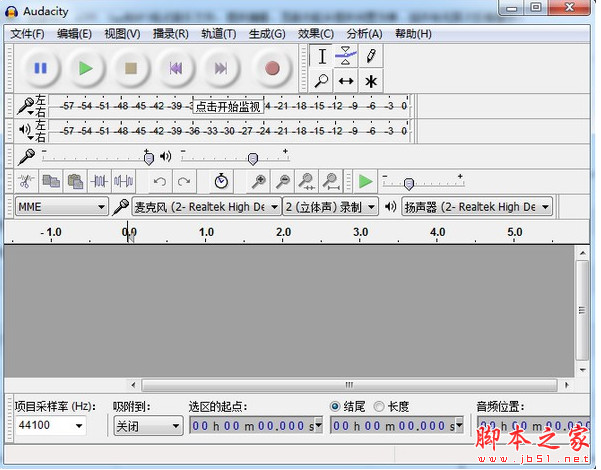Click the Fit Selection zoom icon

coord(307,181)
